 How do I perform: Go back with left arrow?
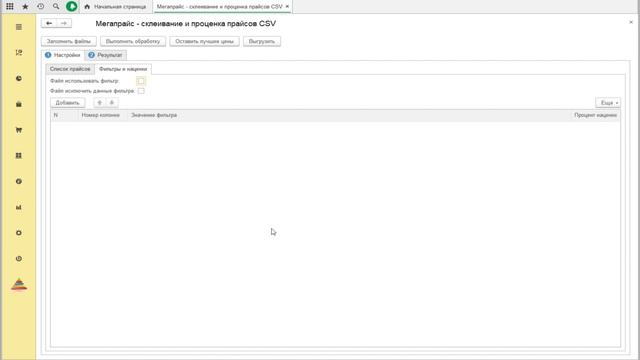tap(49, 23)
